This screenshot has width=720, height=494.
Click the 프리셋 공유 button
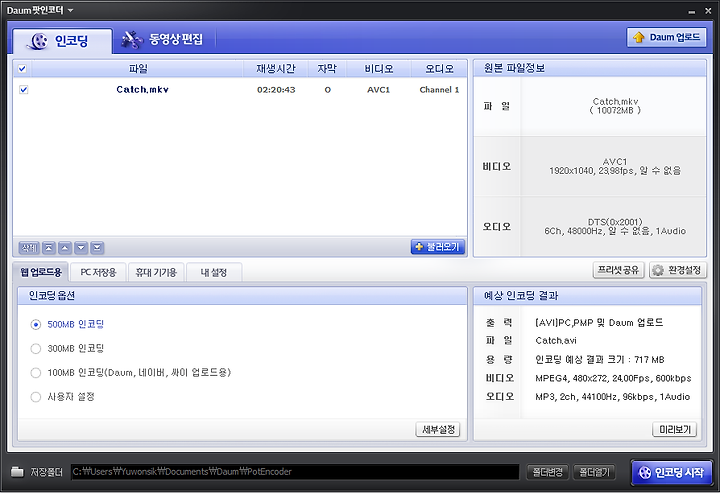click(619, 270)
